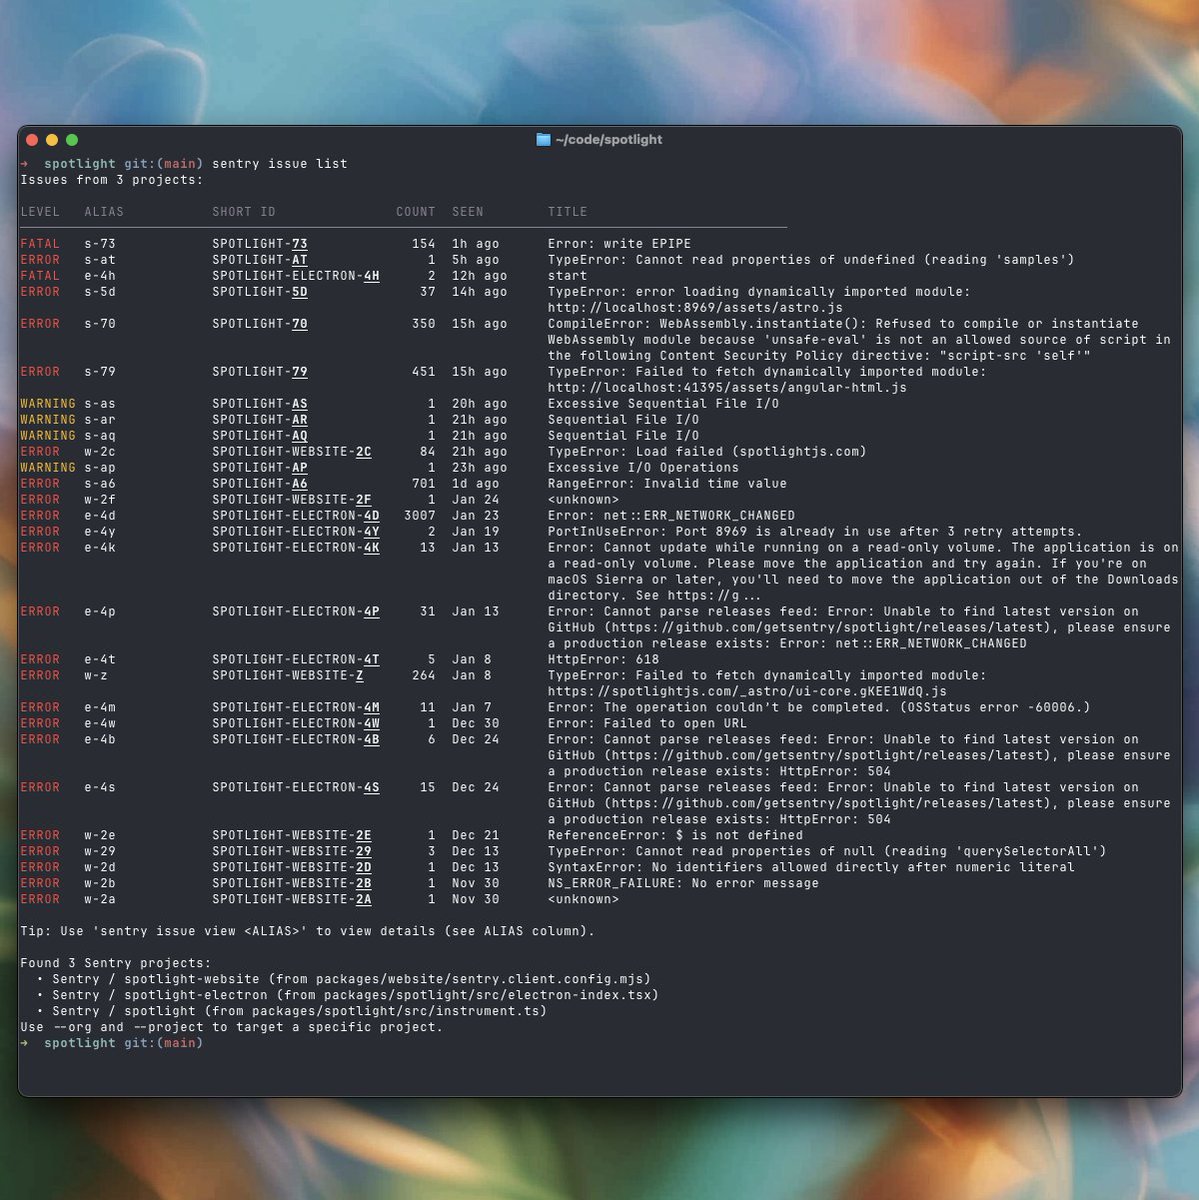Click the SHORT ID column header
Viewport: 1199px width, 1200px height.
coord(244,212)
